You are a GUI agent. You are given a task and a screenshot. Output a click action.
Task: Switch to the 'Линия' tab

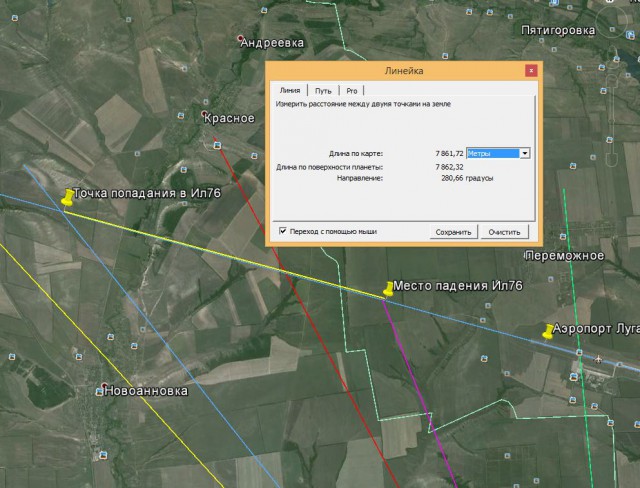(290, 90)
